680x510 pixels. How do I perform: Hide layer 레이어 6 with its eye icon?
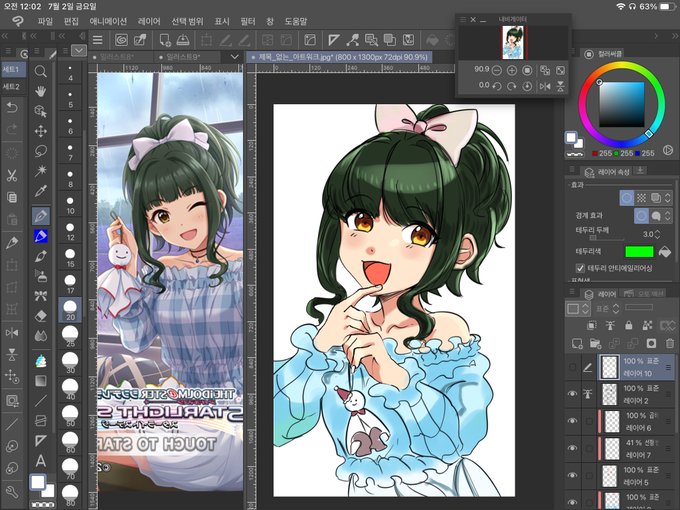click(572, 421)
